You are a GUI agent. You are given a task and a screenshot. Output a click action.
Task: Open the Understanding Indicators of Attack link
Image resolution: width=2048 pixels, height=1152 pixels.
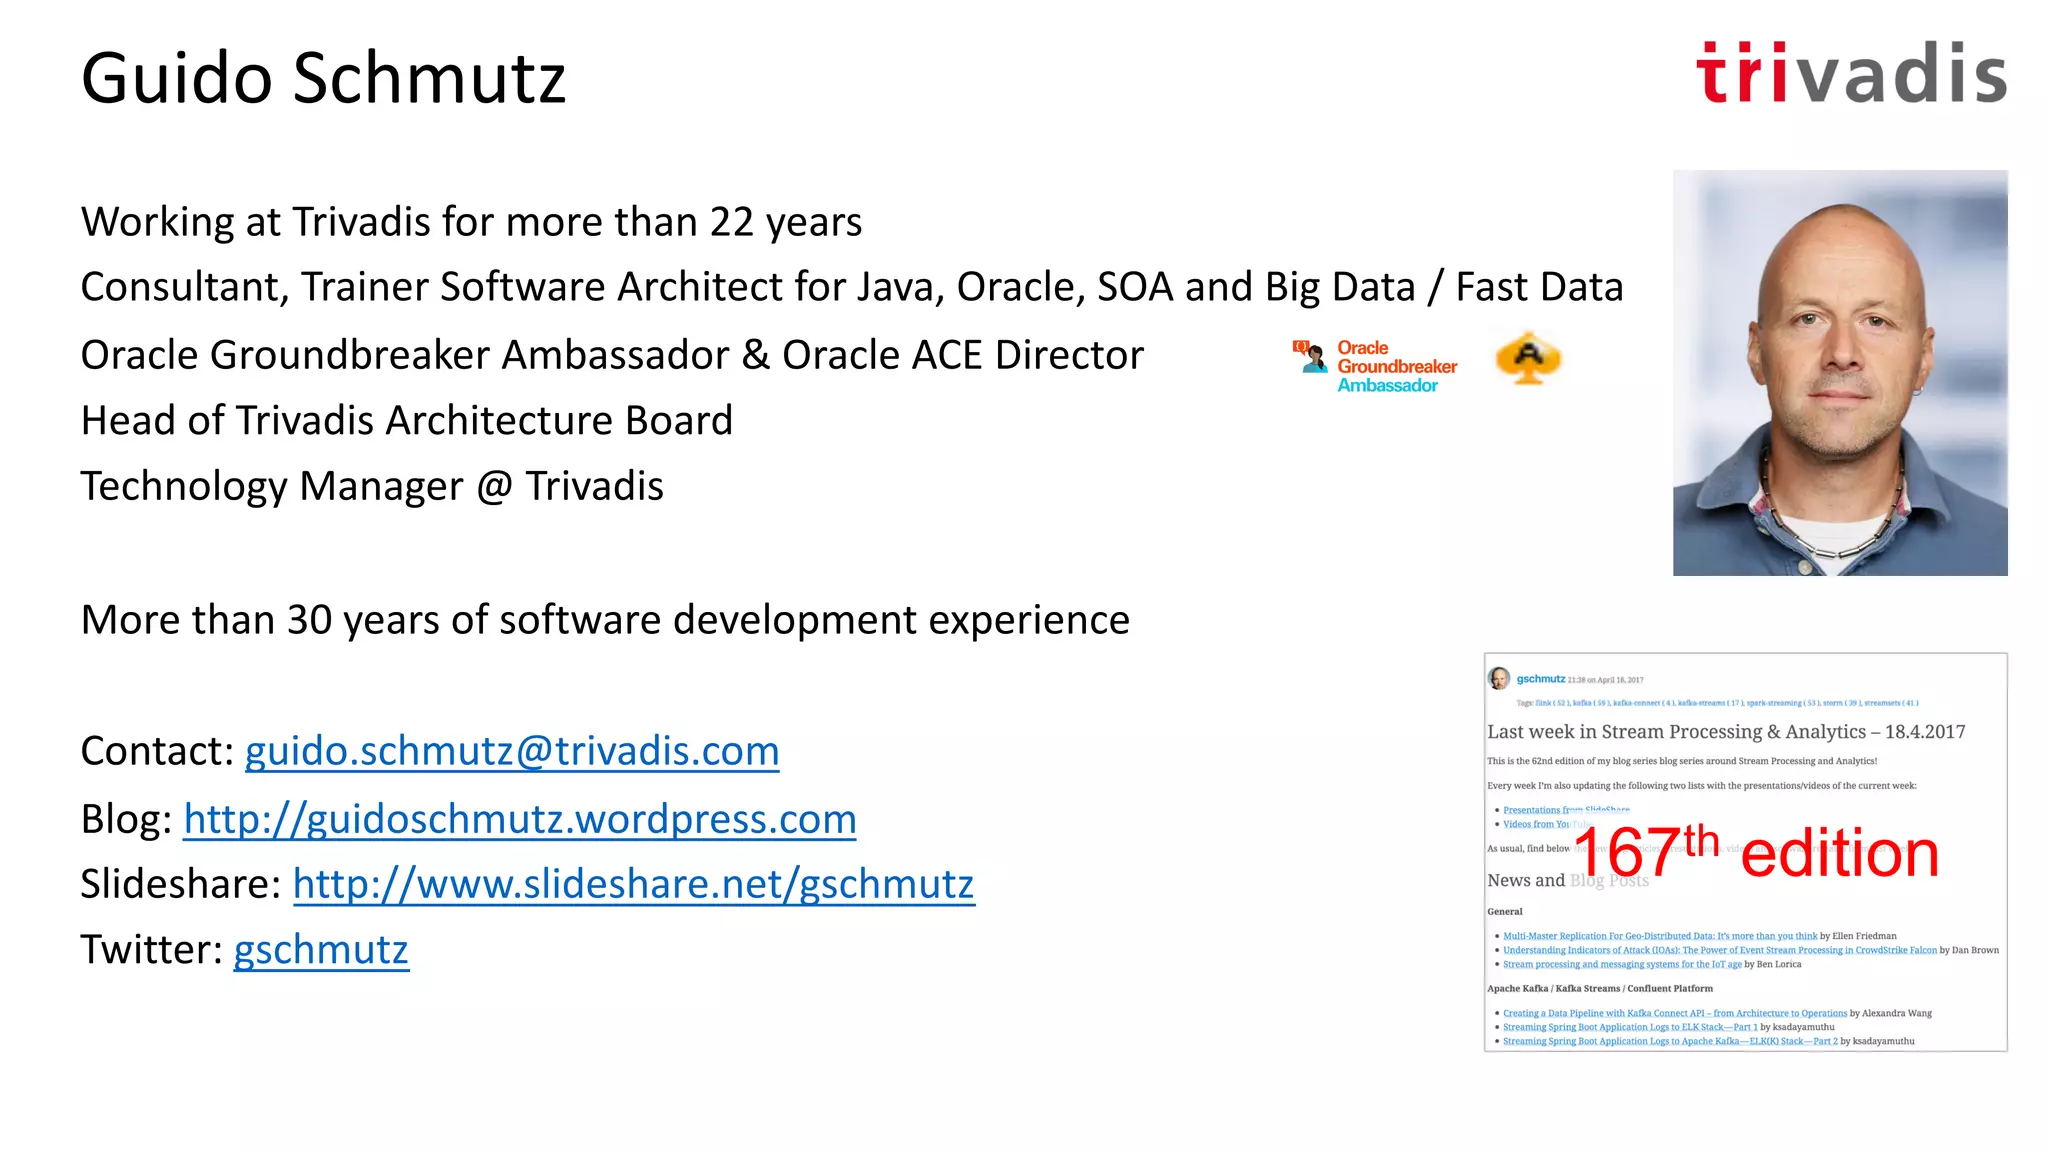coord(1719,950)
